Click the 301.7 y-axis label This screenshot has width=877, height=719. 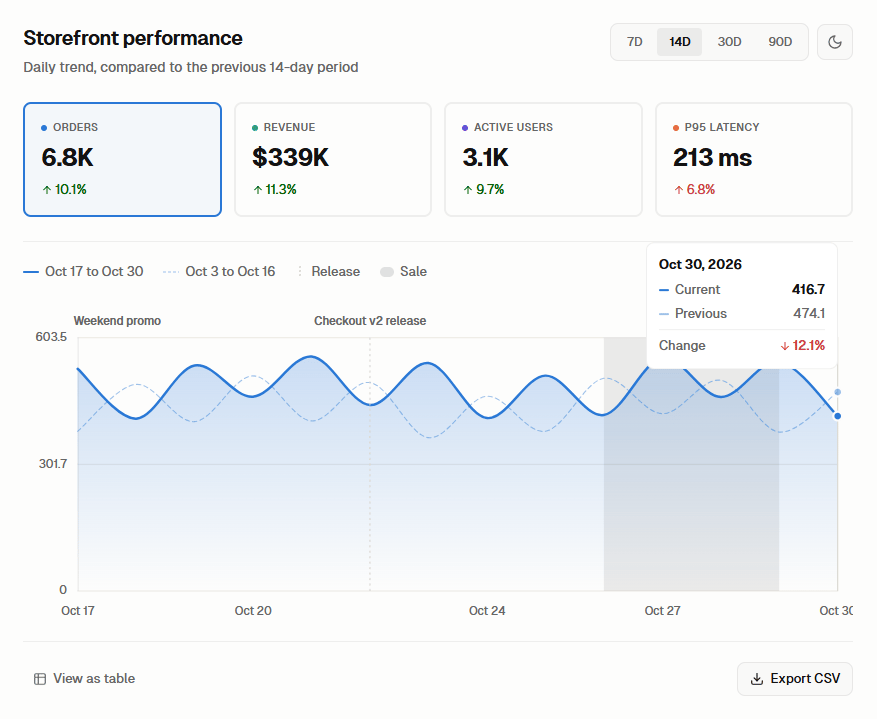tap(53, 463)
